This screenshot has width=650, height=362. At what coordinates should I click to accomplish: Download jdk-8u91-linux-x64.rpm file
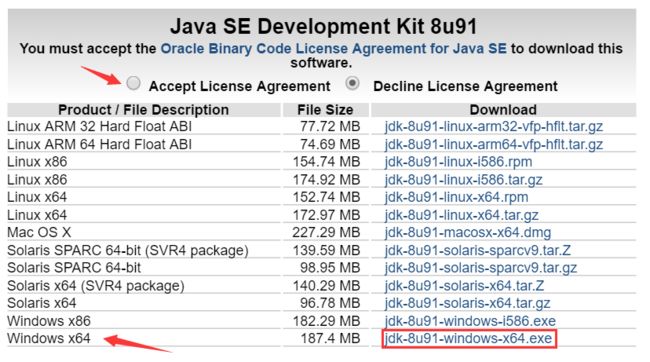pos(456,197)
